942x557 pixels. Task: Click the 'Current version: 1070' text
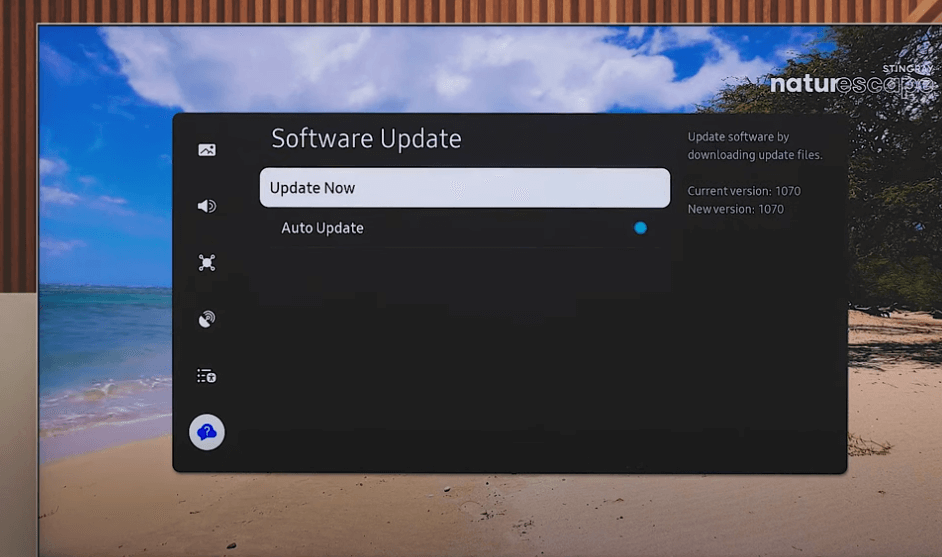(x=744, y=191)
